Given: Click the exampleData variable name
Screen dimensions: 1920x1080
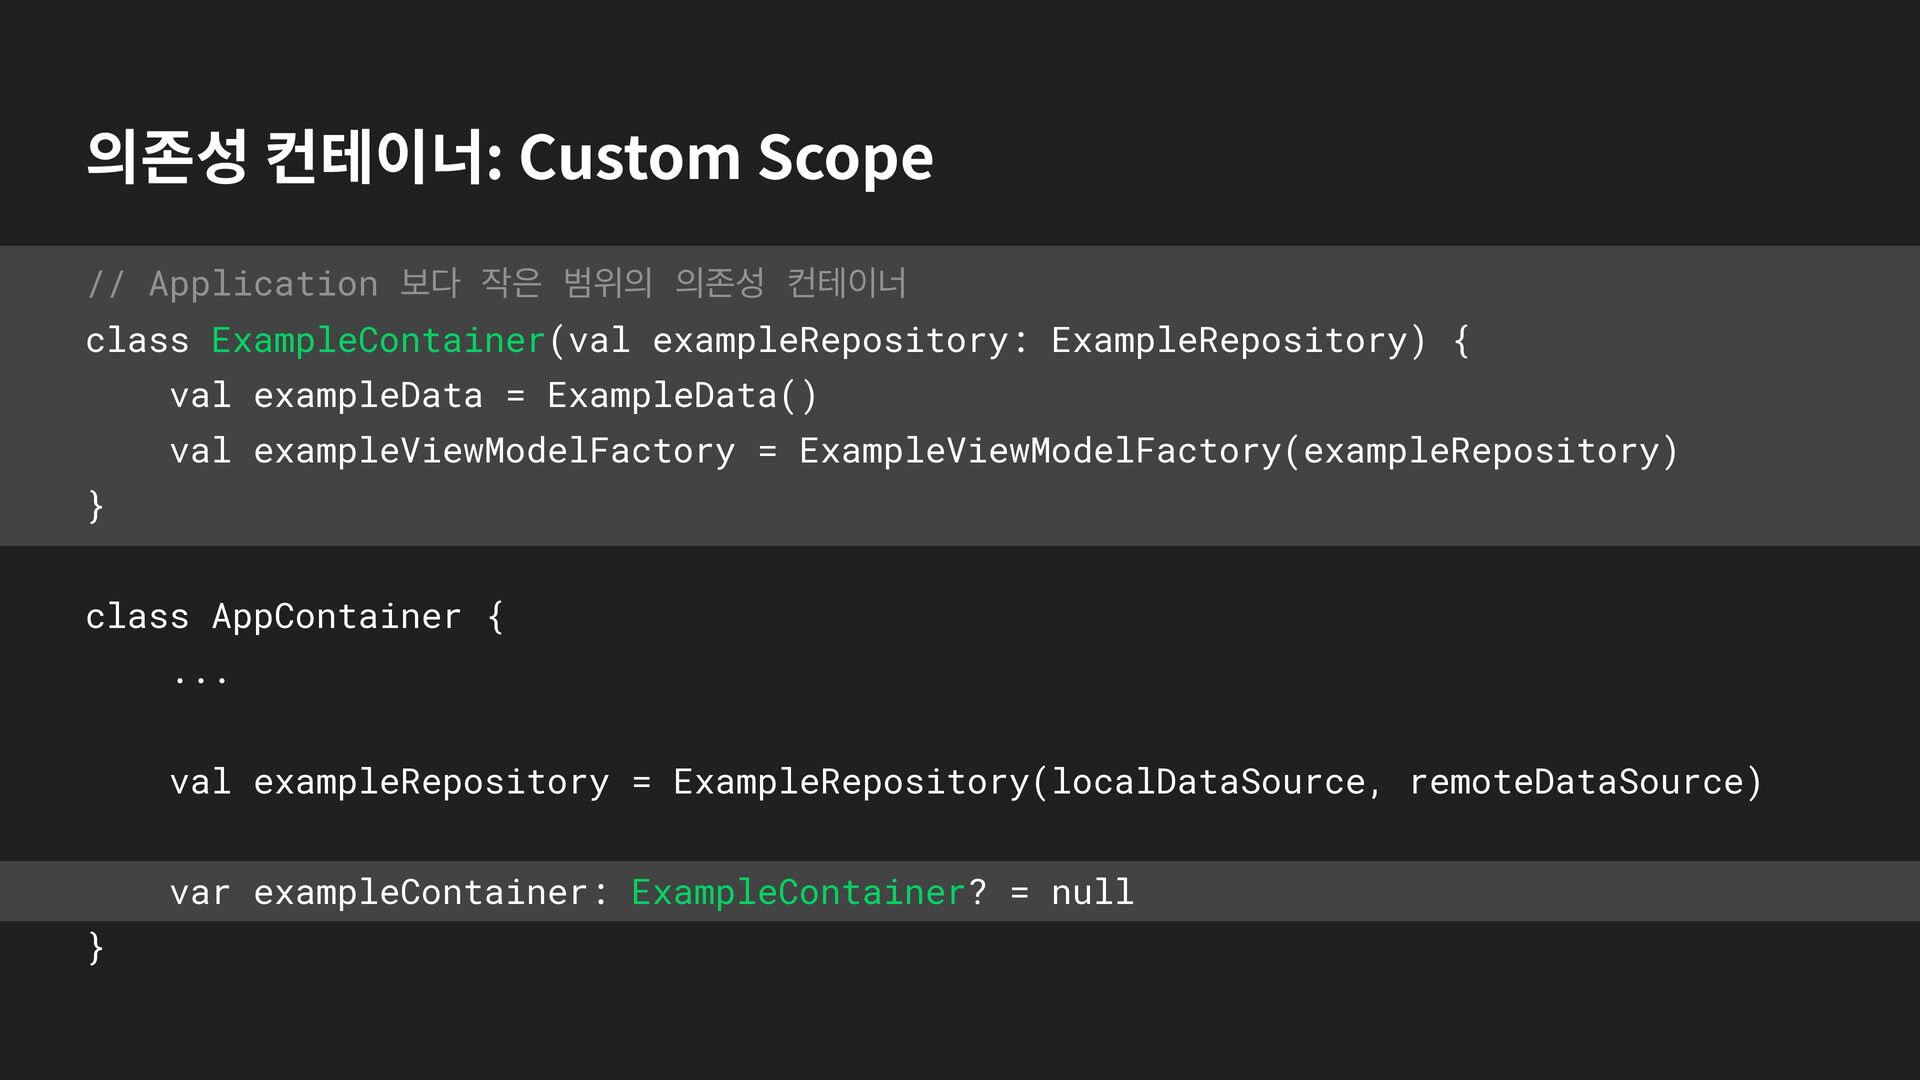Looking at the screenshot, I should tap(367, 396).
